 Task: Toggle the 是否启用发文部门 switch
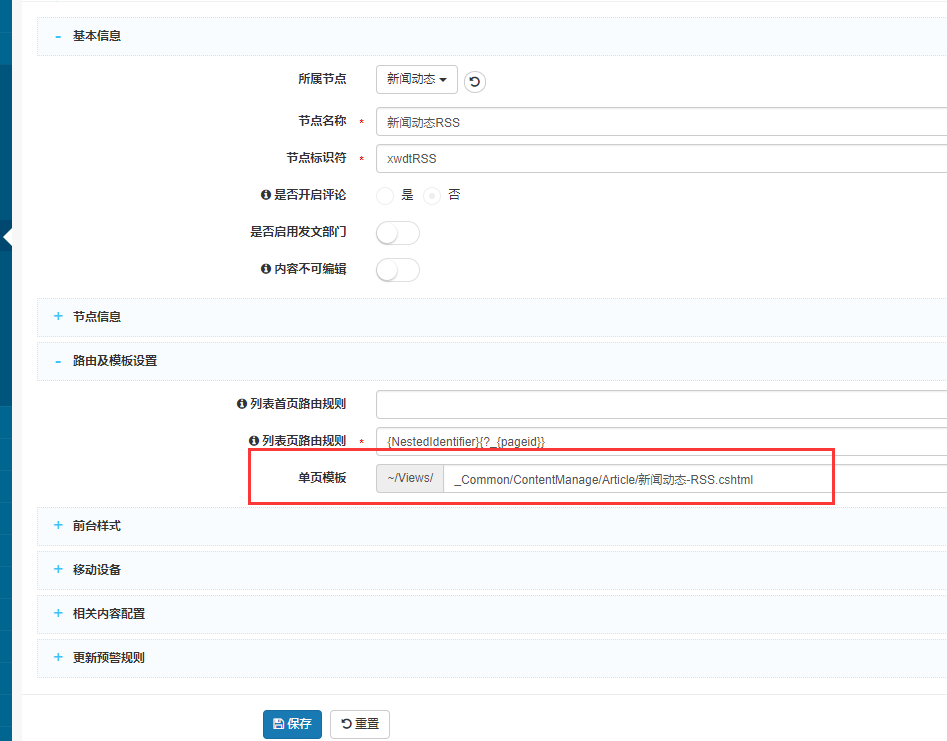click(x=397, y=233)
